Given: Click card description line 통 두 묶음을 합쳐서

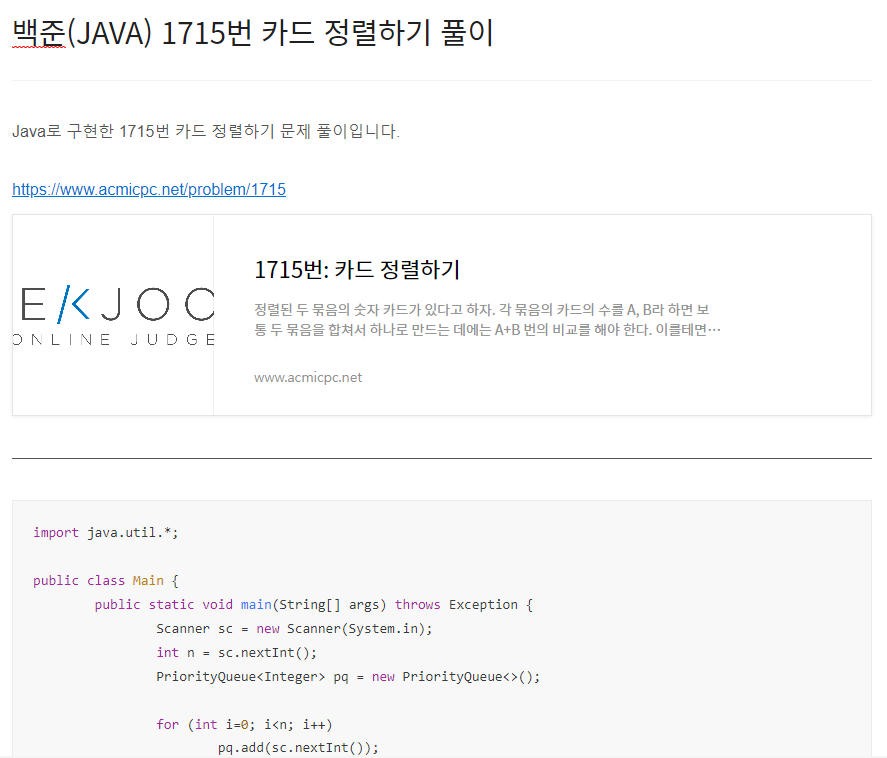Looking at the screenshot, I should pyautogui.click(x=487, y=330).
